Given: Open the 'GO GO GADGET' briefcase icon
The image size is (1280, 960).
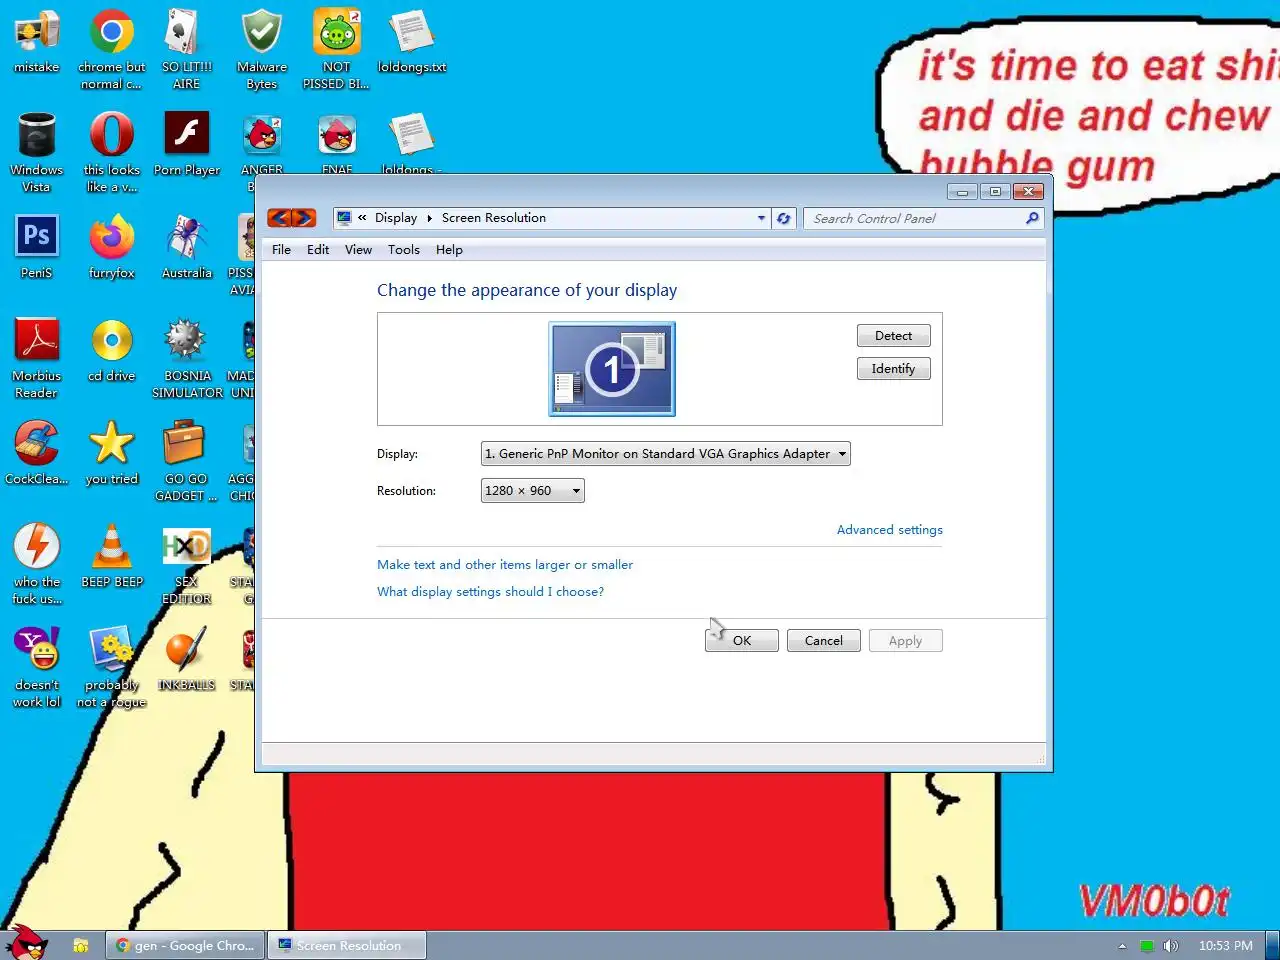Looking at the screenshot, I should click(186, 460).
